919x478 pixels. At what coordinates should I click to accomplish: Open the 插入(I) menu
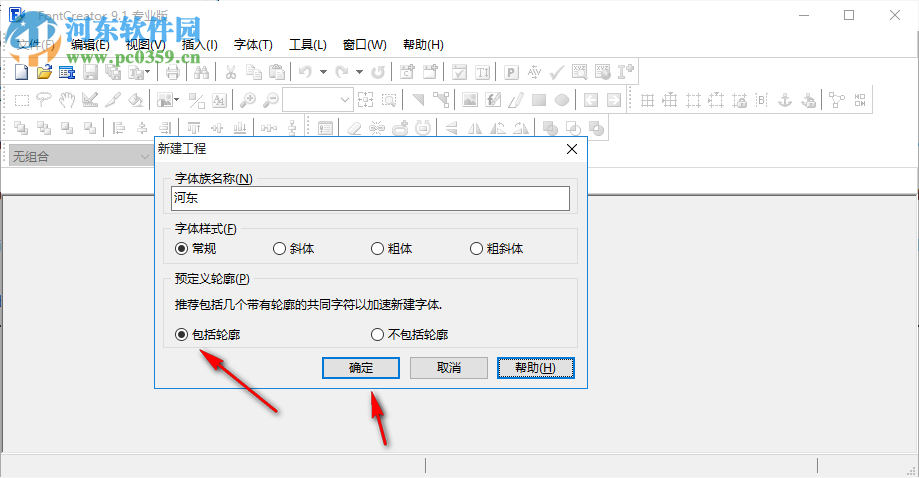199,45
